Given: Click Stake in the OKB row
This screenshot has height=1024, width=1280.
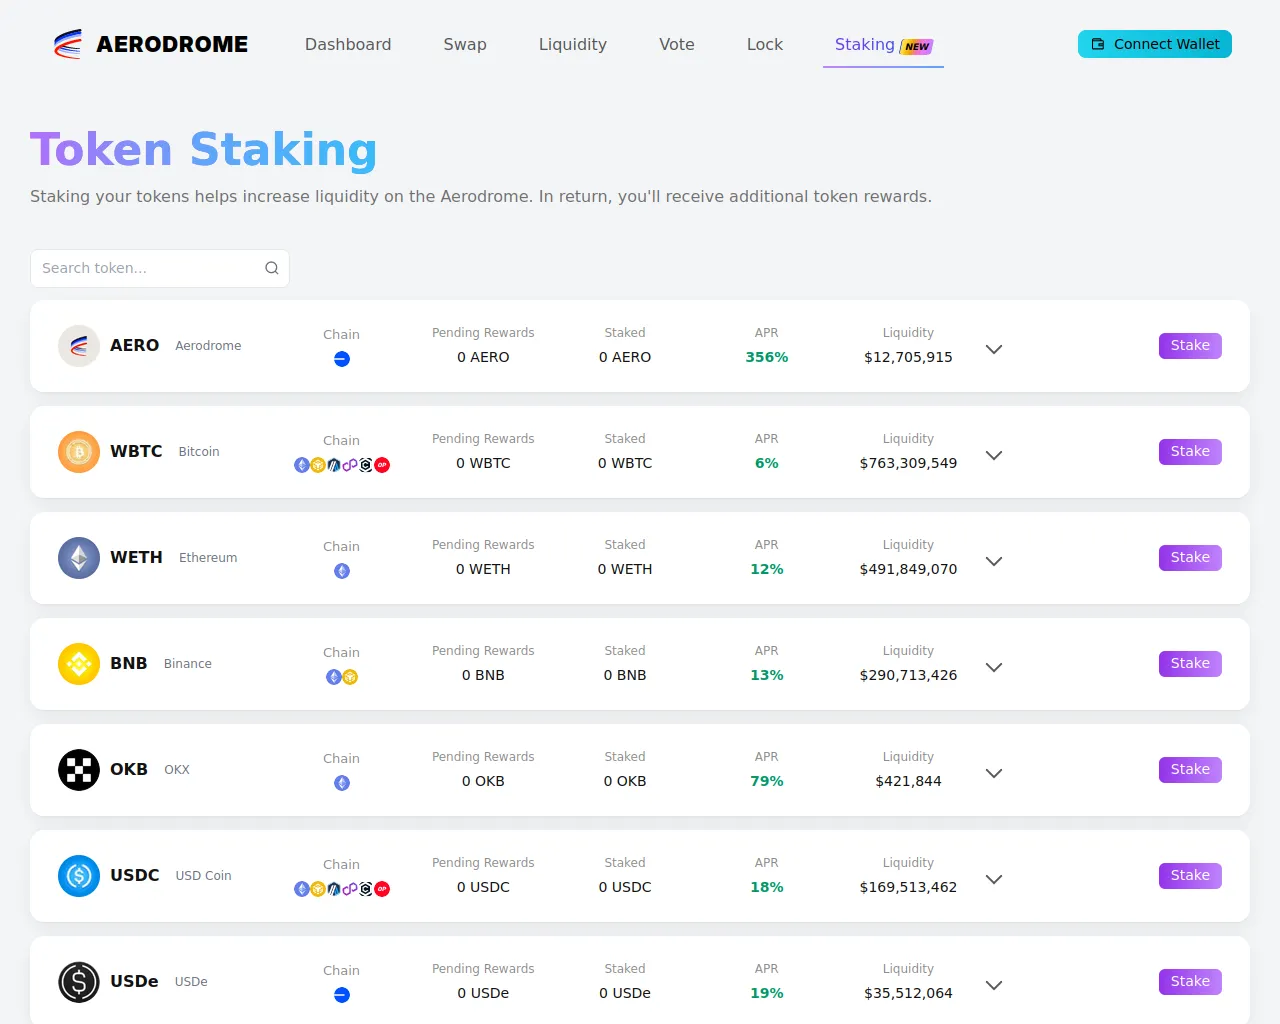Looking at the screenshot, I should pos(1190,770).
